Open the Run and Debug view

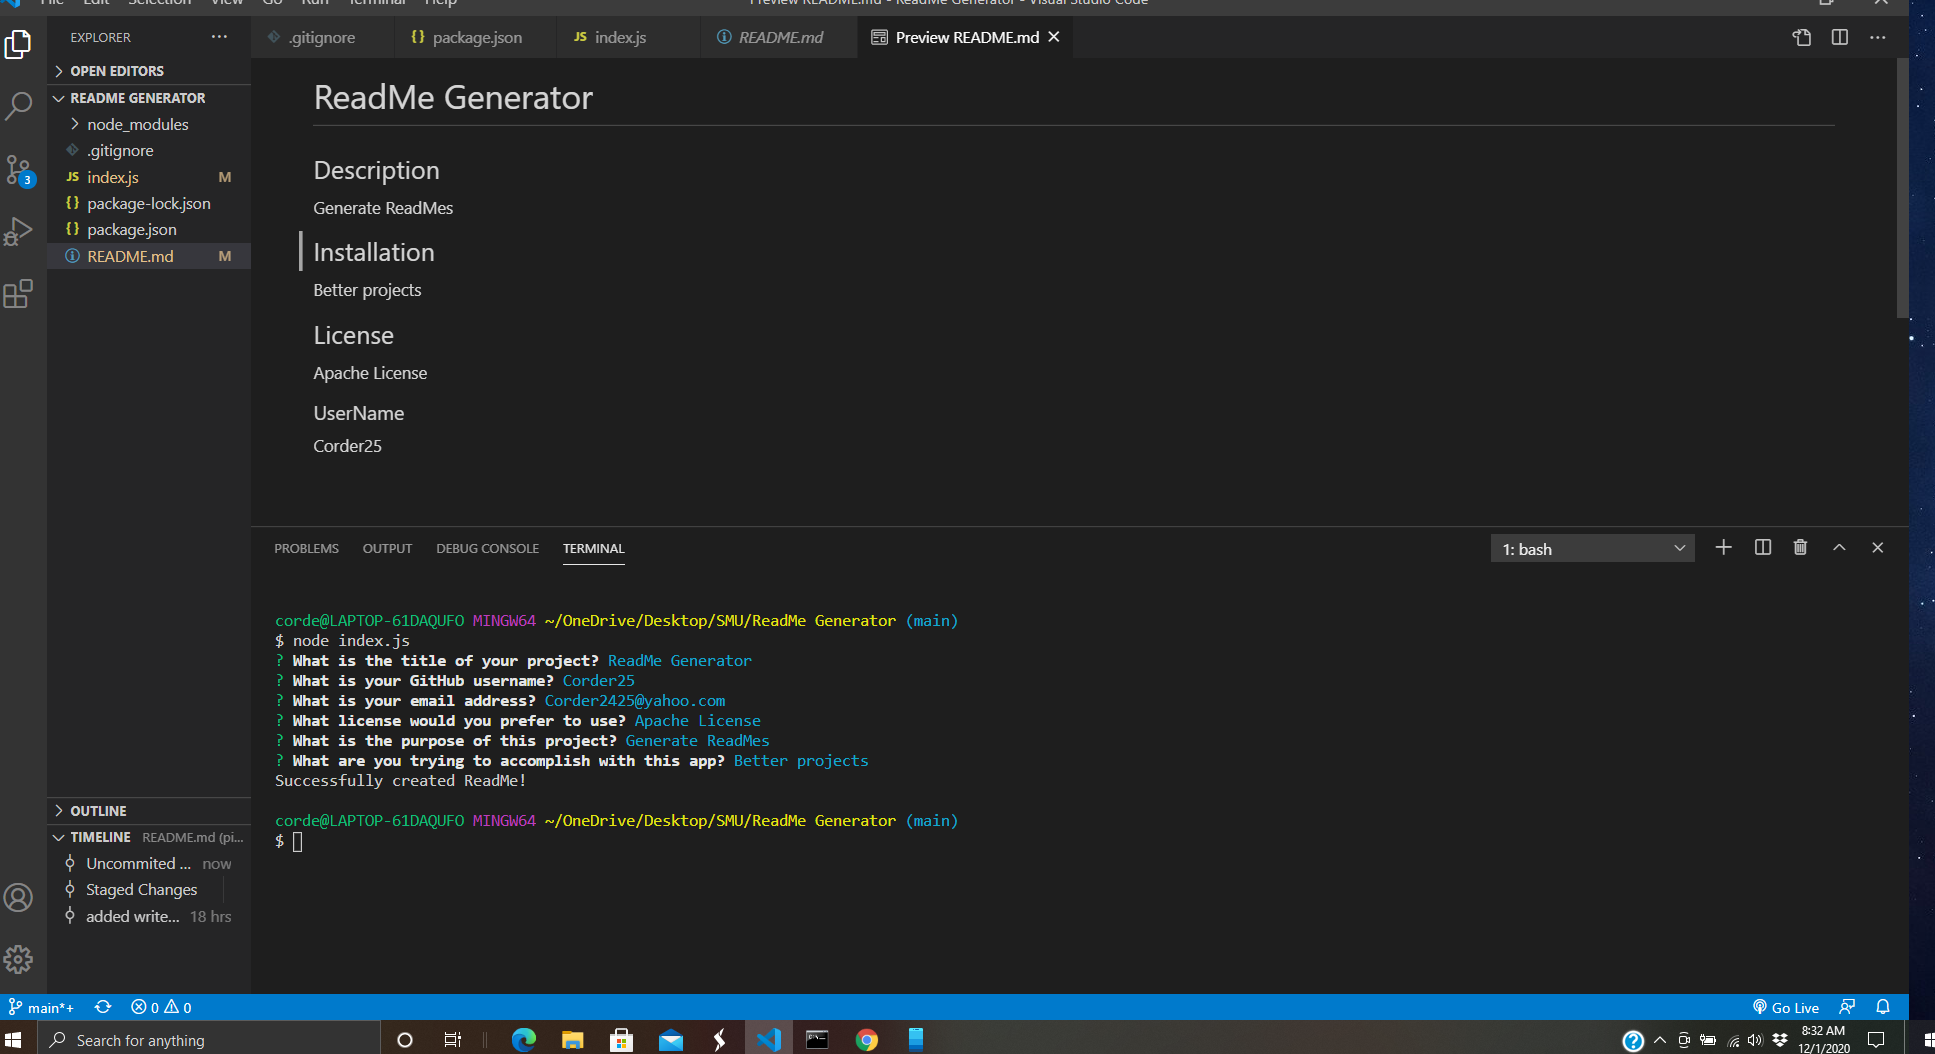click(20, 231)
